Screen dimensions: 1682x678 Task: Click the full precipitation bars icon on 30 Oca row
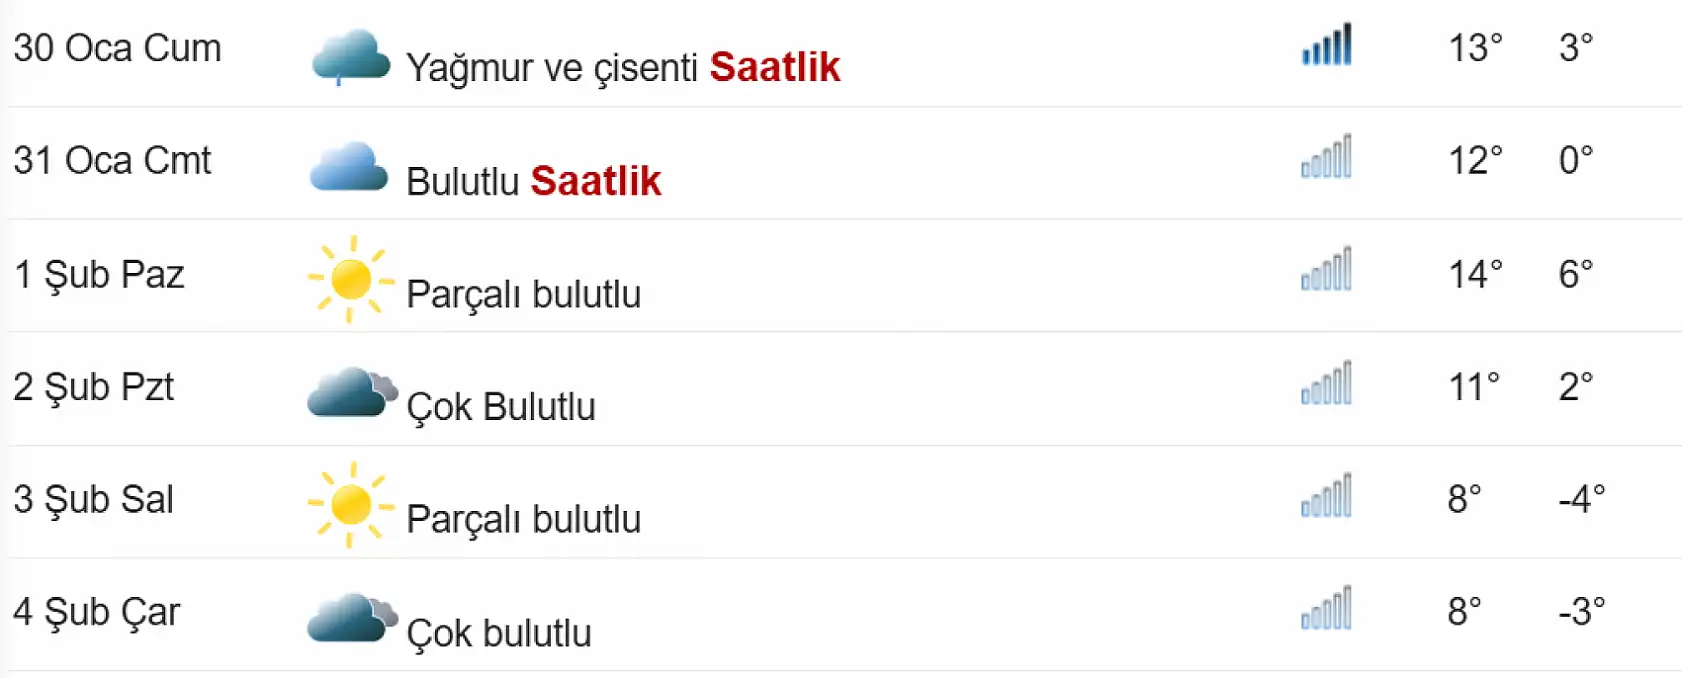(x=1326, y=46)
